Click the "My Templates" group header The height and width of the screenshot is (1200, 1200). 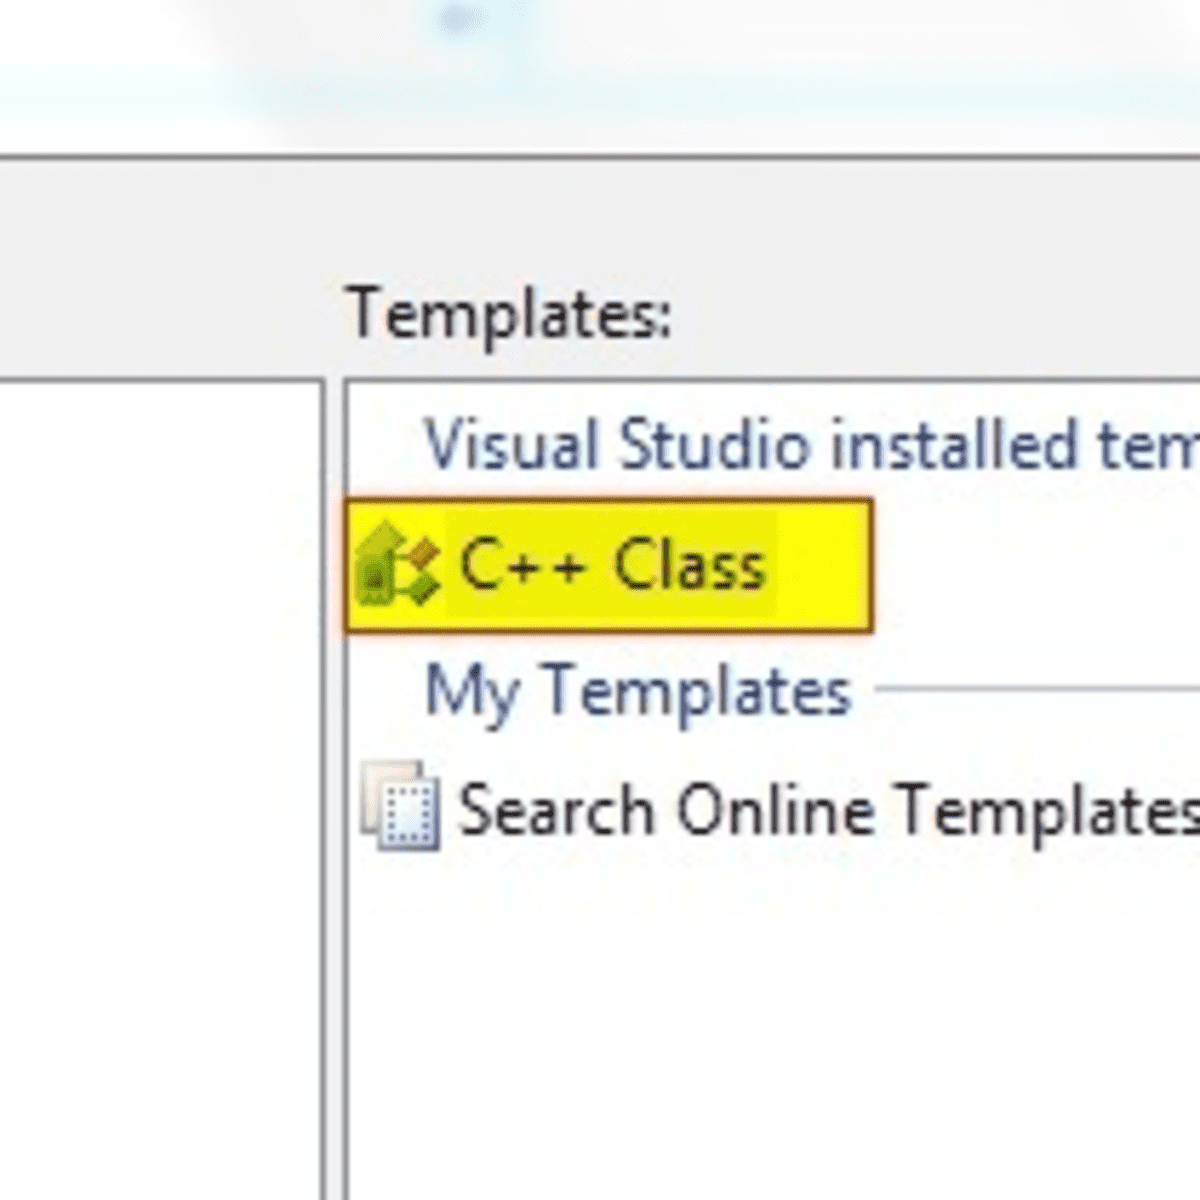point(637,690)
